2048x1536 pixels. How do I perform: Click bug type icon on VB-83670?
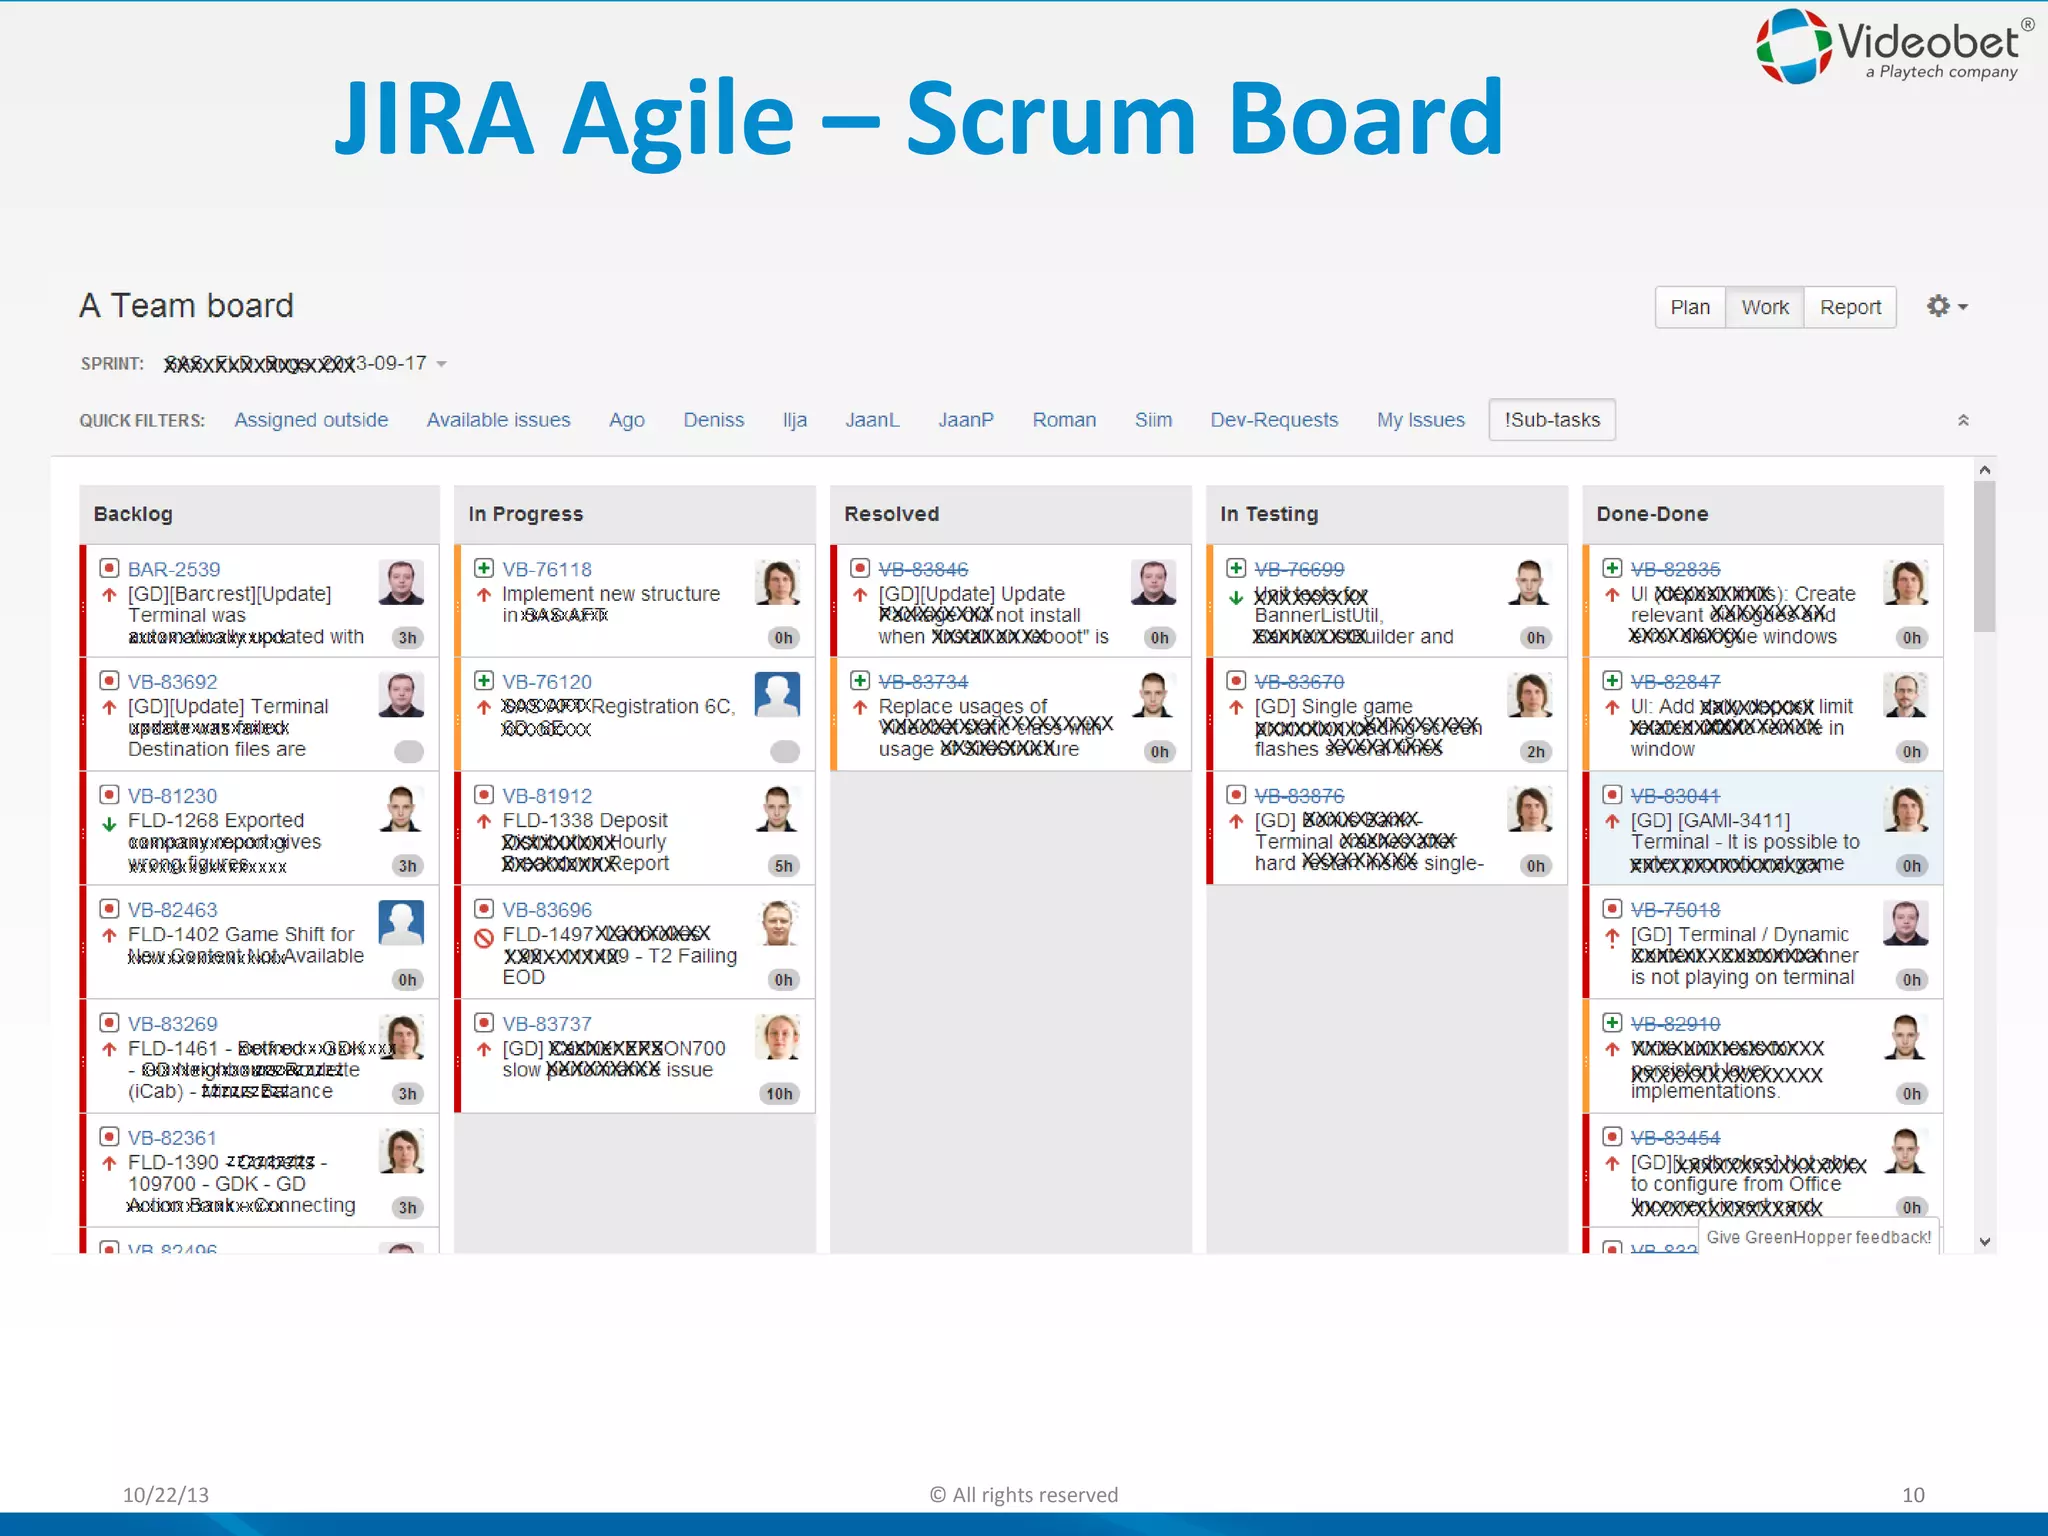pos(1236,681)
